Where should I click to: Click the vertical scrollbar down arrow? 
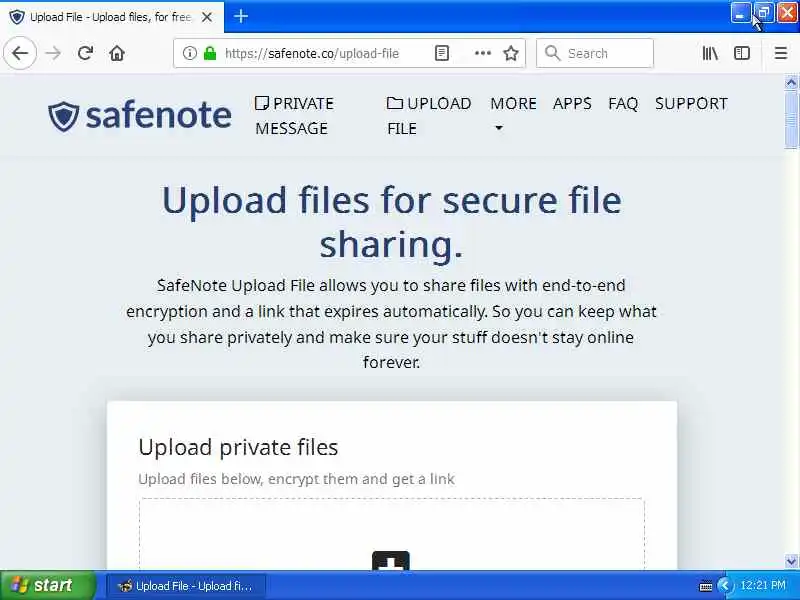[x=791, y=561]
